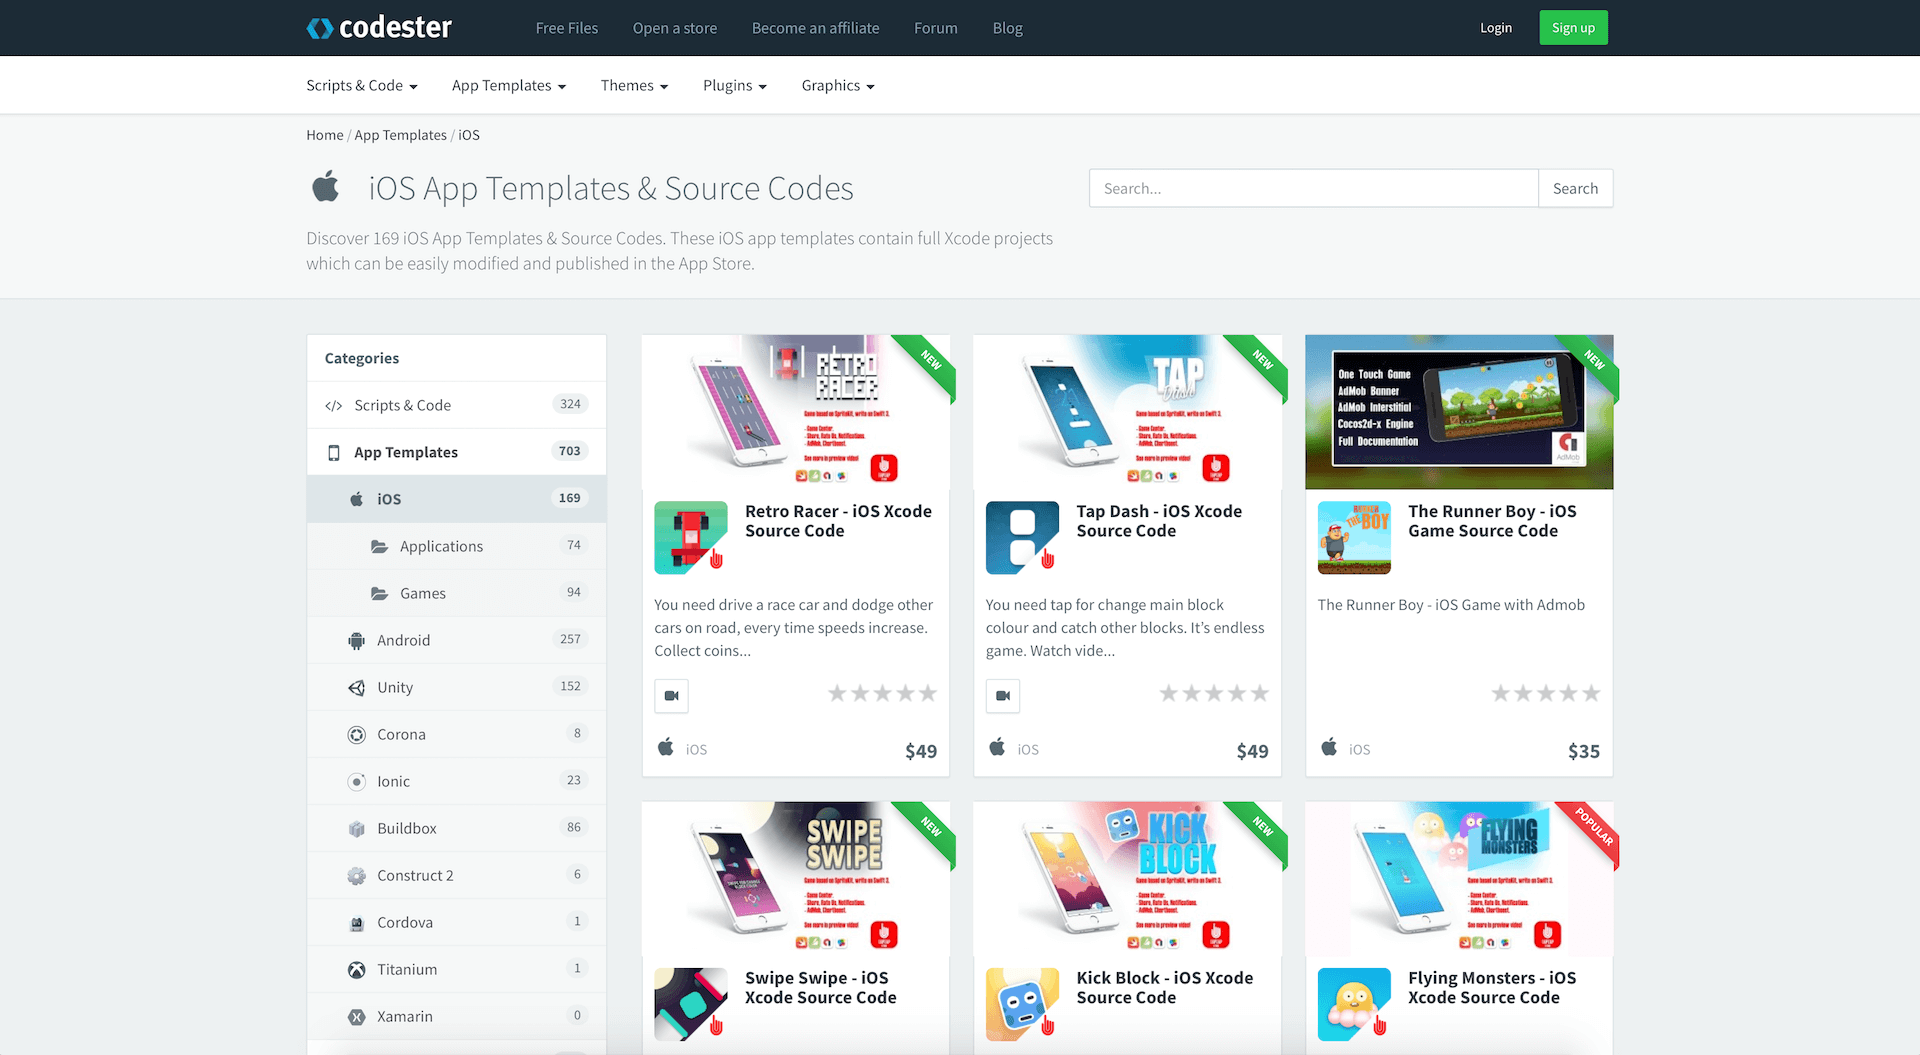Open the App Templates dropdown in navbar
Image resolution: width=1920 pixels, height=1055 pixels.
point(508,86)
